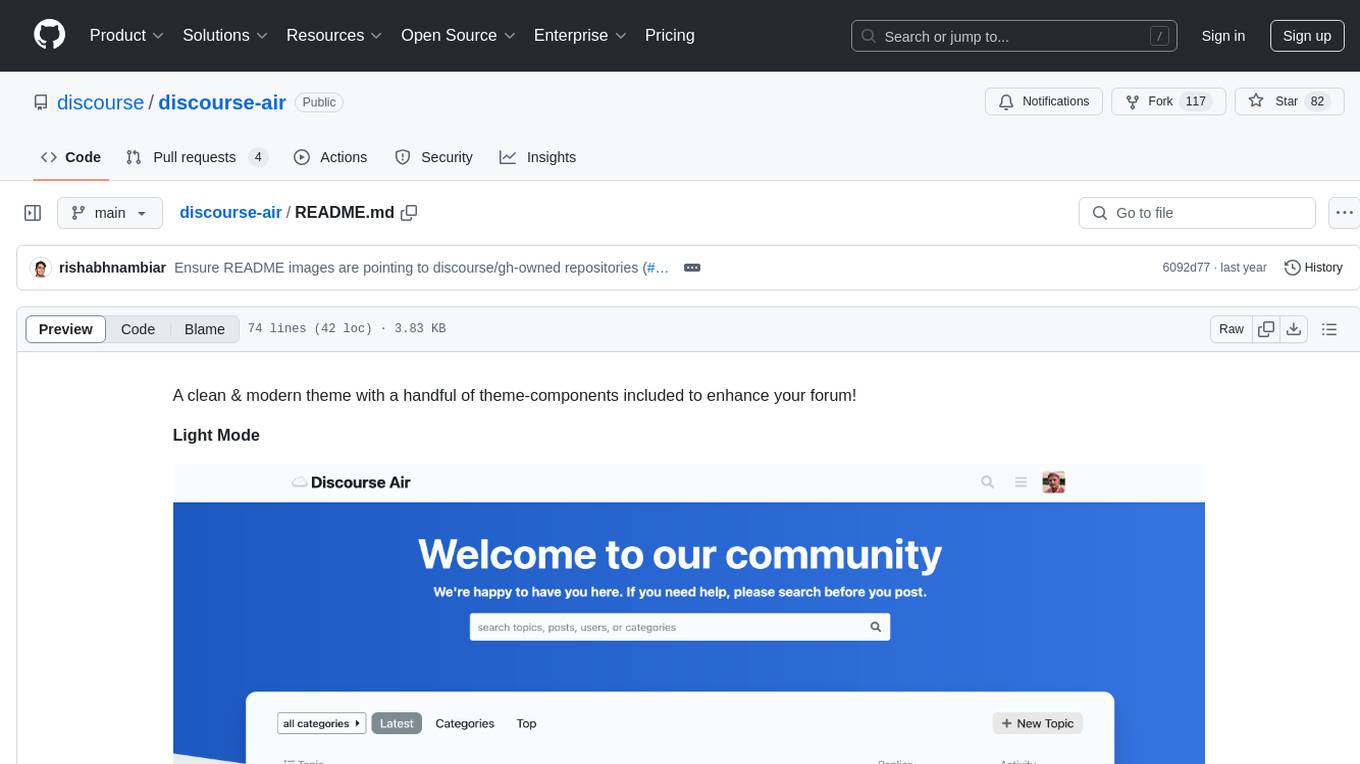The image size is (1360, 764).
Task: Open the more file options ellipsis
Action: 1345,213
